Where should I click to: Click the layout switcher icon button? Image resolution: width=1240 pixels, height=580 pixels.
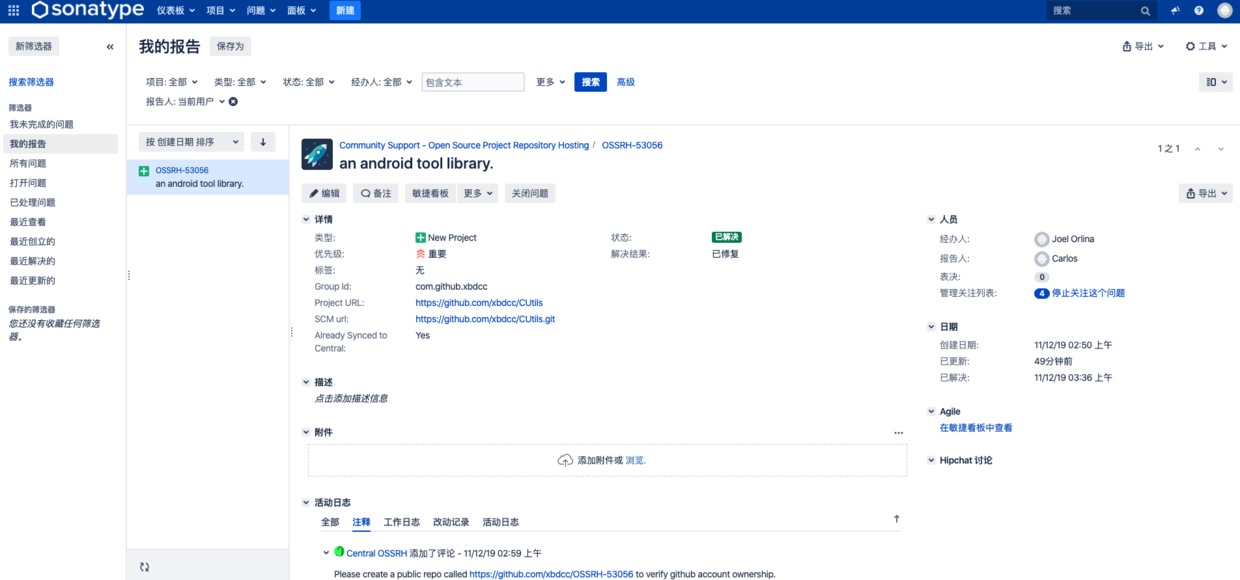pos(1216,82)
